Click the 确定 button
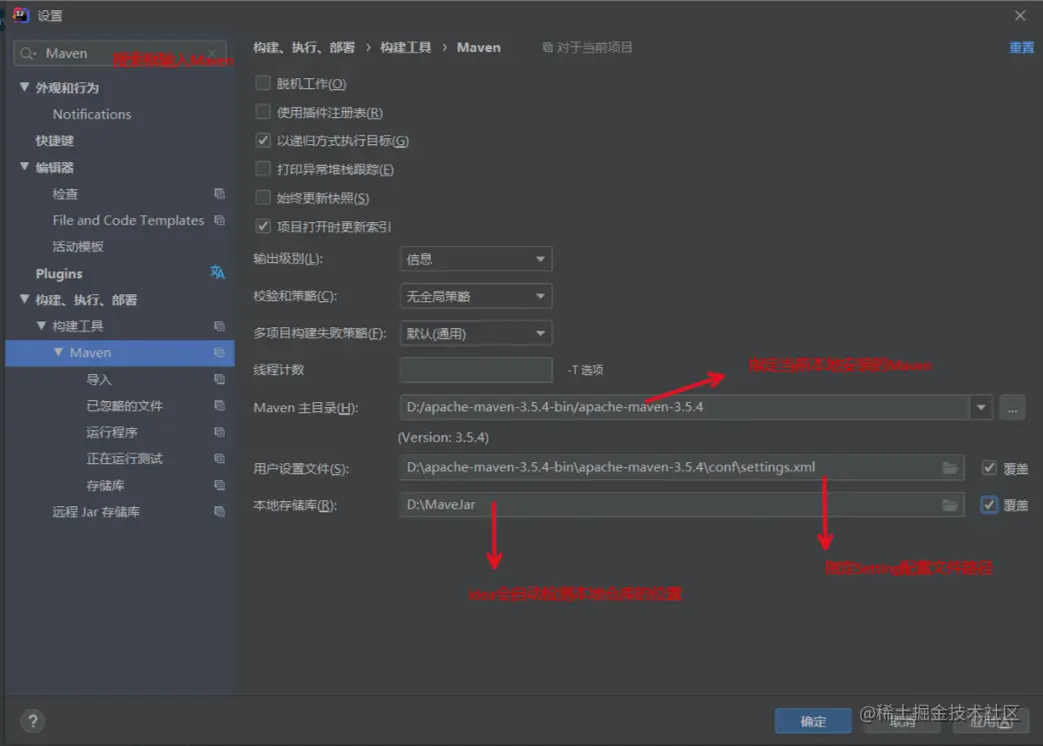The image size is (1043, 746). coord(813,721)
